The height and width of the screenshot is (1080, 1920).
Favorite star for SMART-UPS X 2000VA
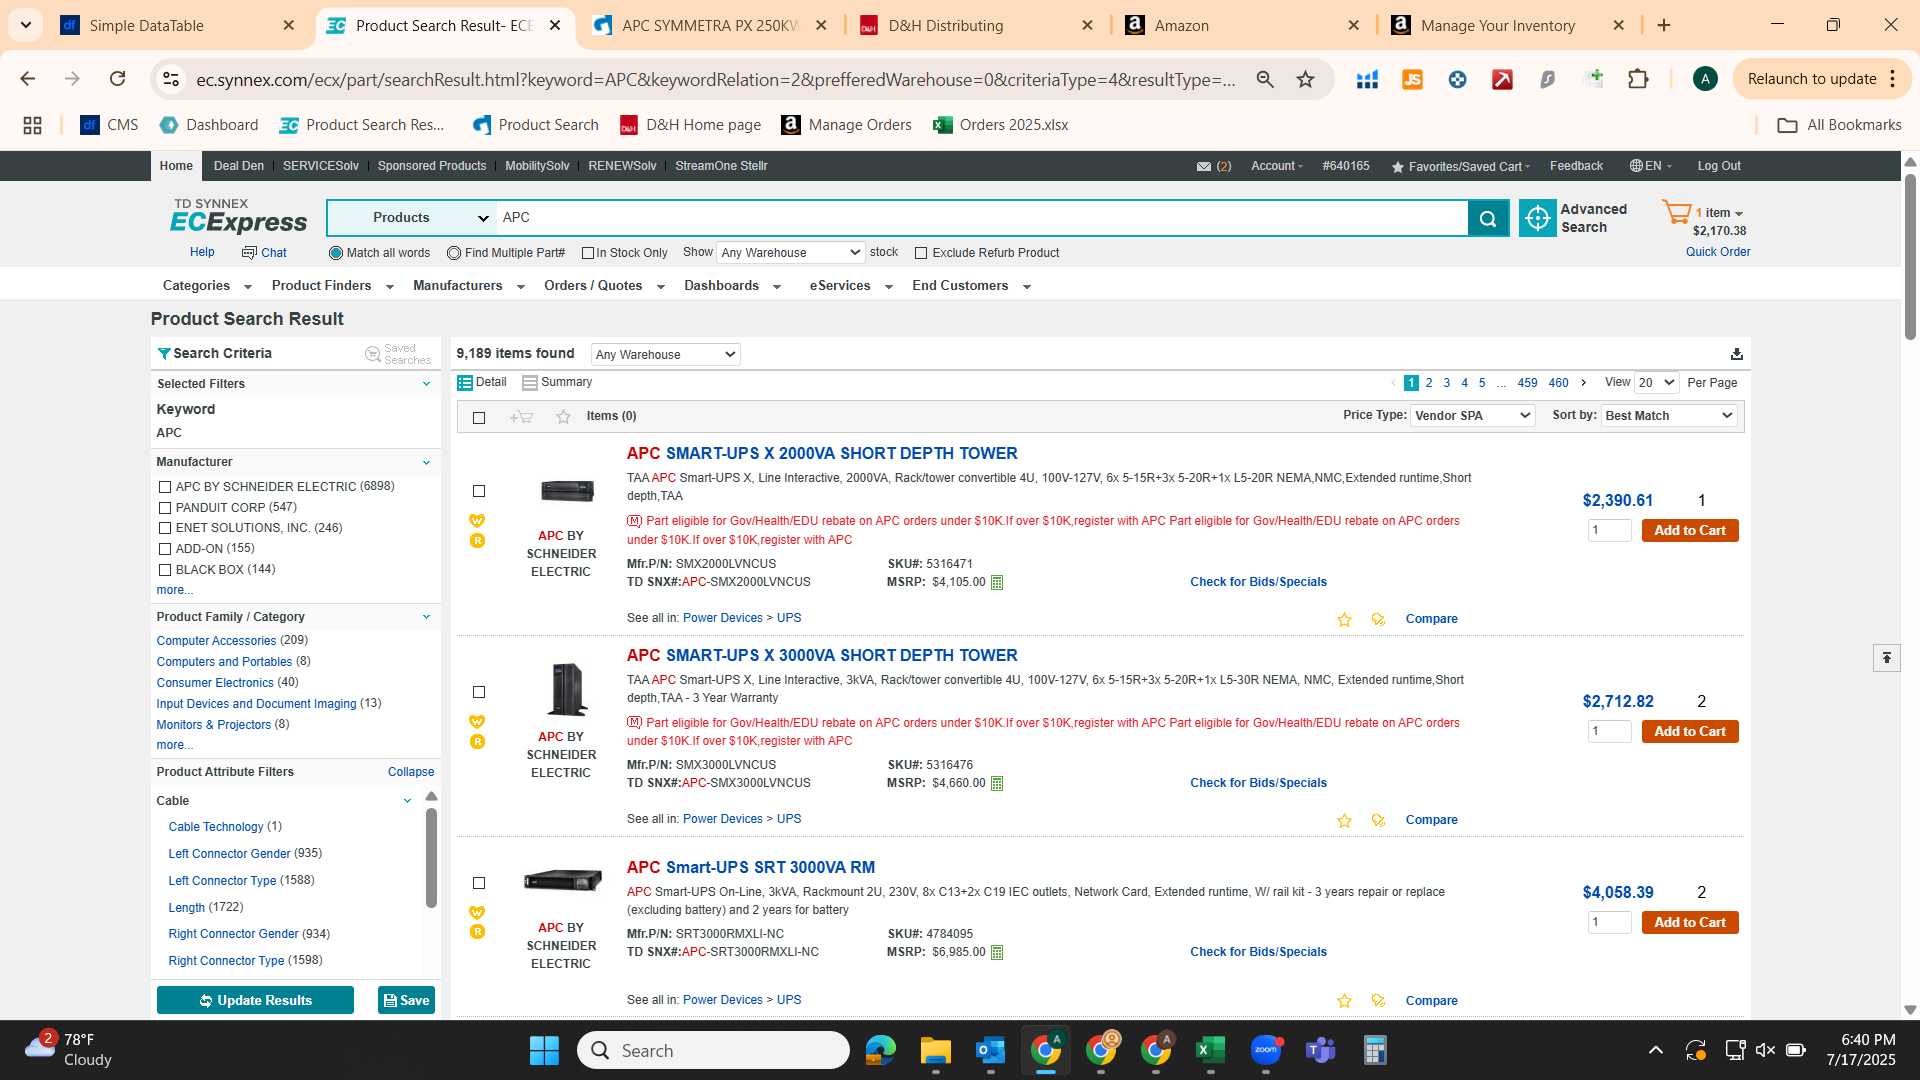pyautogui.click(x=1344, y=620)
